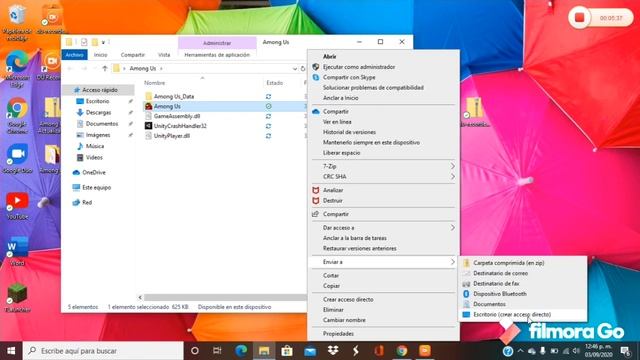Screen dimensions: 640x360
Task: Open Este equipo in the navigation pane
Action: coord(96,187)
